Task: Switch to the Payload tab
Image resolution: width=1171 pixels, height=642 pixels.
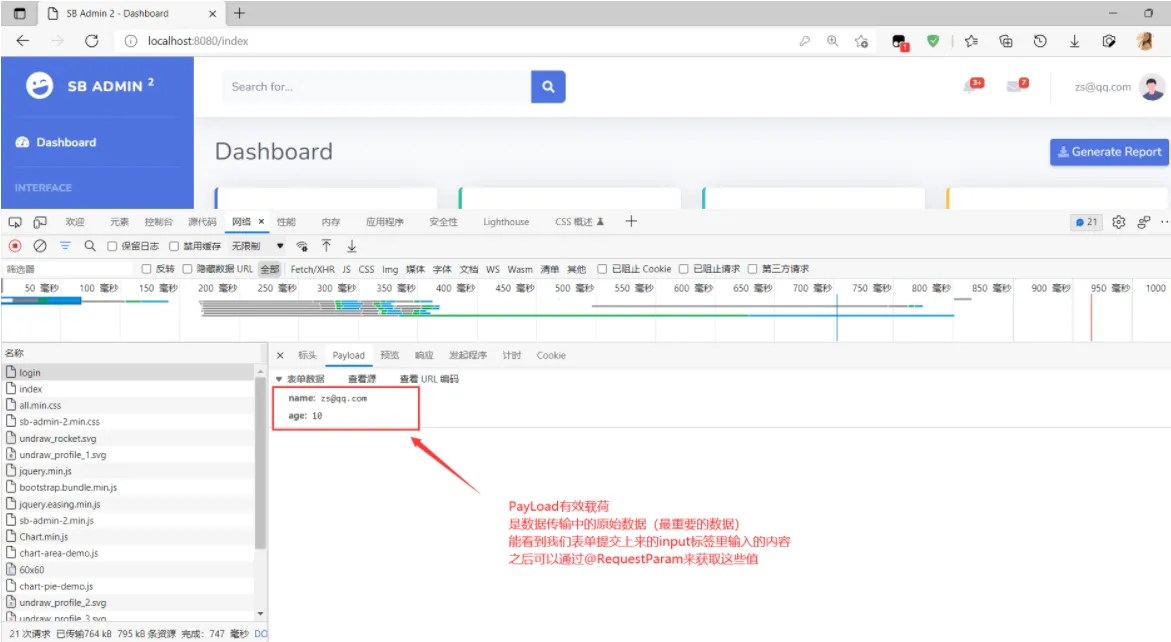Action: pyautogui.click(x=349, y=355)
